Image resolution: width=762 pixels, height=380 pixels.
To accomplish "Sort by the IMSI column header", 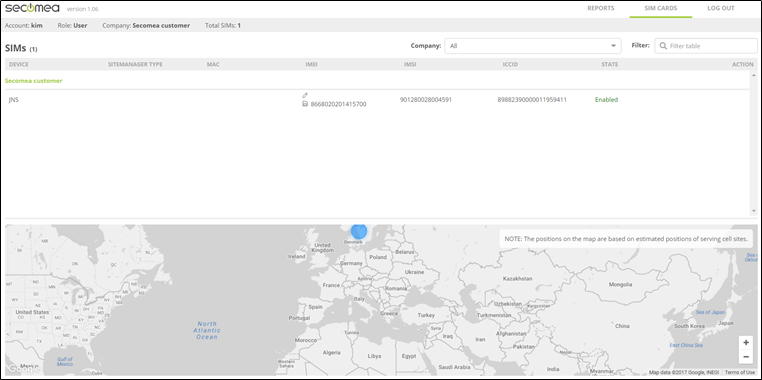I will coord(410,65).
